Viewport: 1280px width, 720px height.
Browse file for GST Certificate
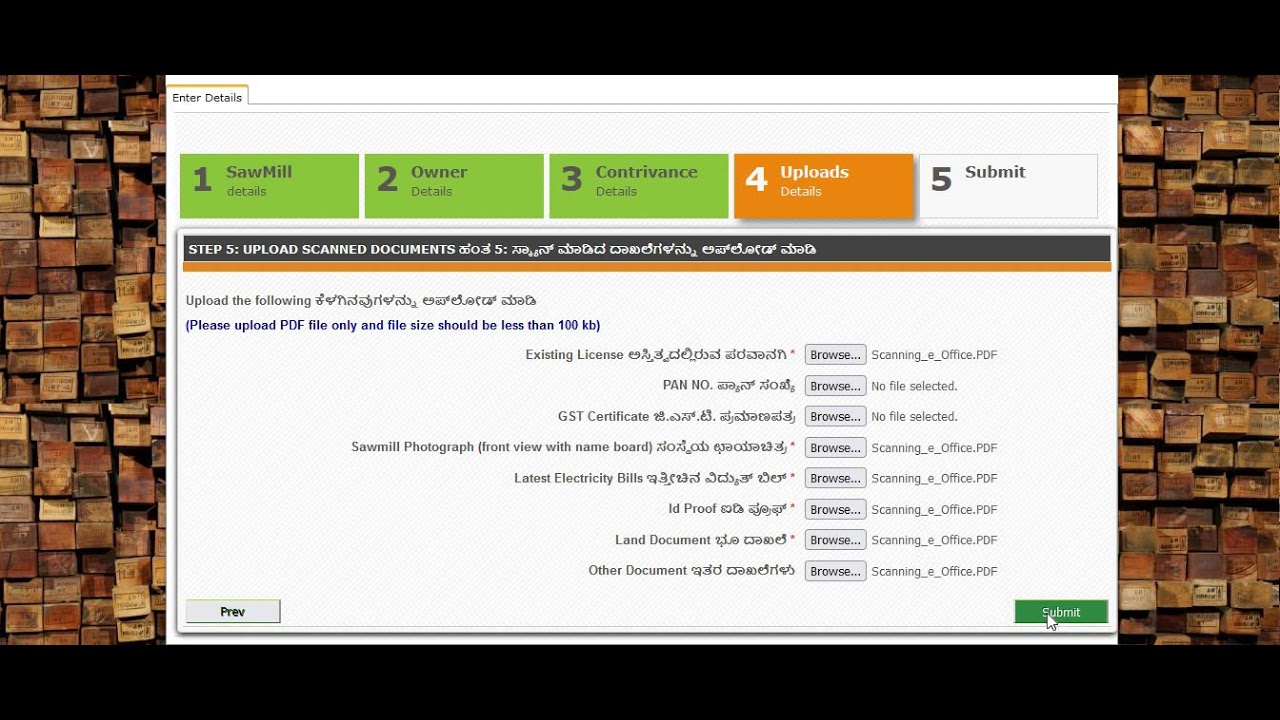pos(835,417)
